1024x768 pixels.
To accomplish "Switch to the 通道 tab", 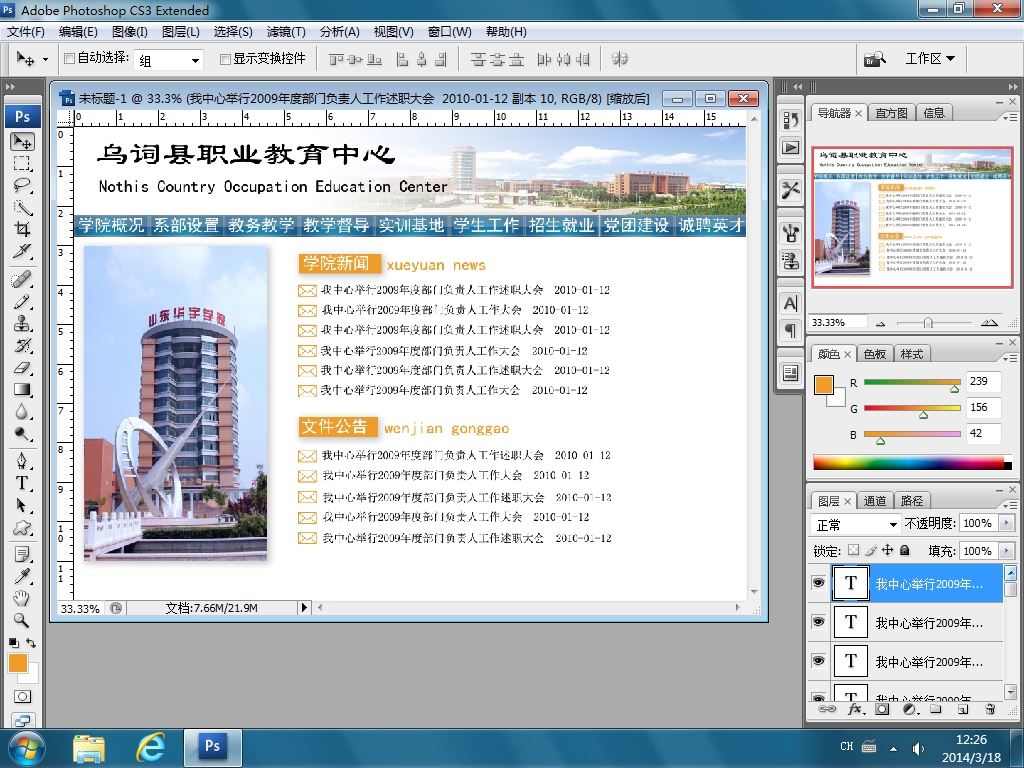I will click(874, 501).
